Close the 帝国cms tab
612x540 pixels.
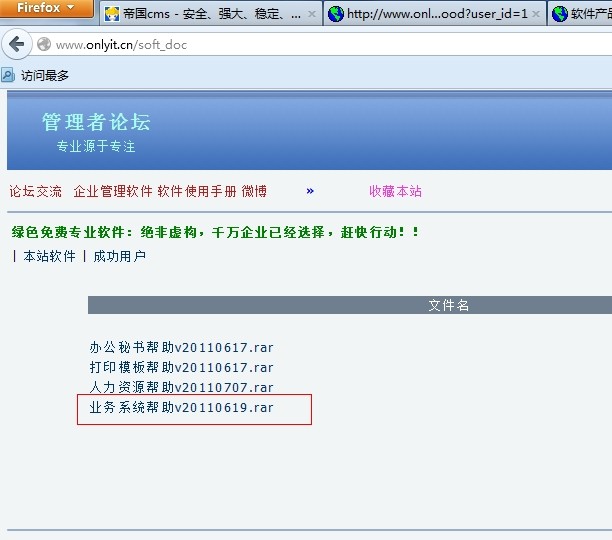point(312,14)
